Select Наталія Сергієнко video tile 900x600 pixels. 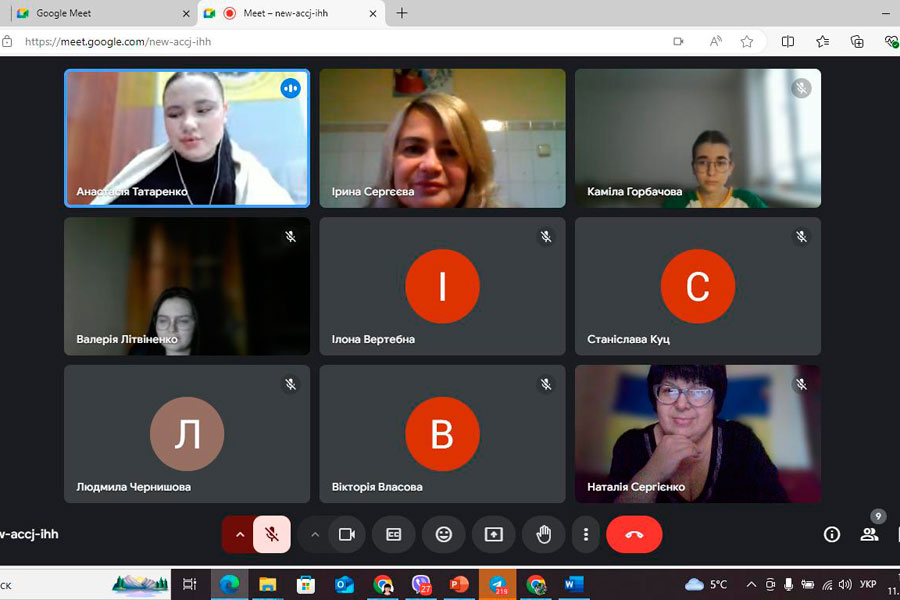[698, 434]
